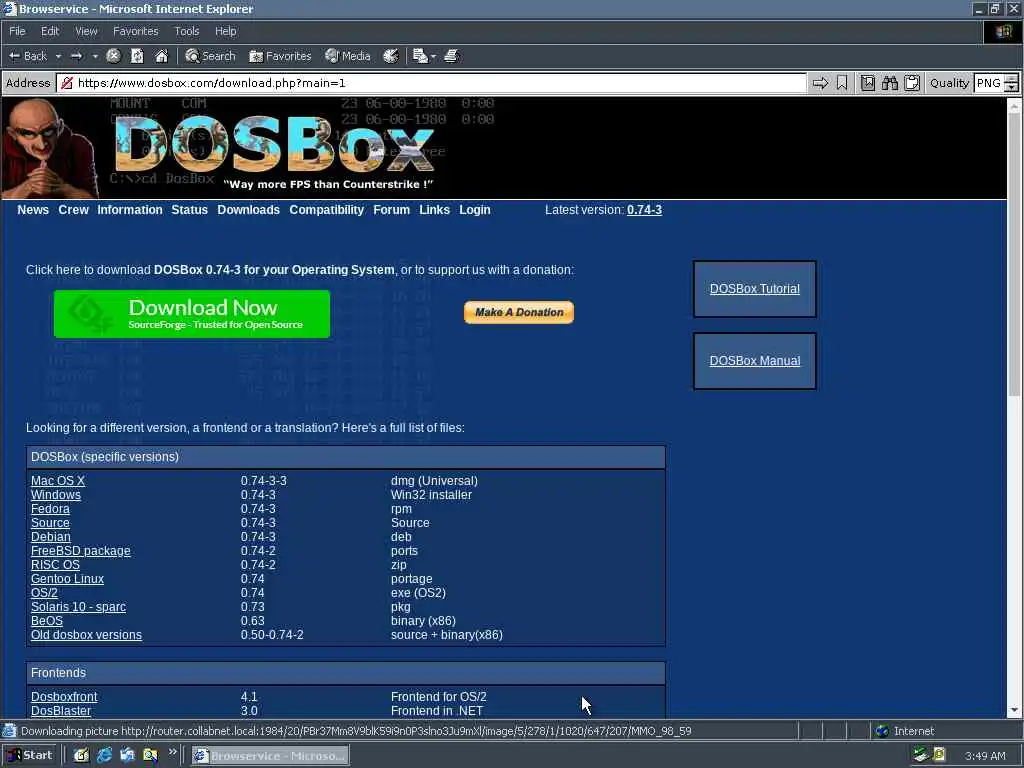This screenshot has width=1024, height=768.
Task: Open the Compatibility navigation link
Action: [x=327, y=210]
